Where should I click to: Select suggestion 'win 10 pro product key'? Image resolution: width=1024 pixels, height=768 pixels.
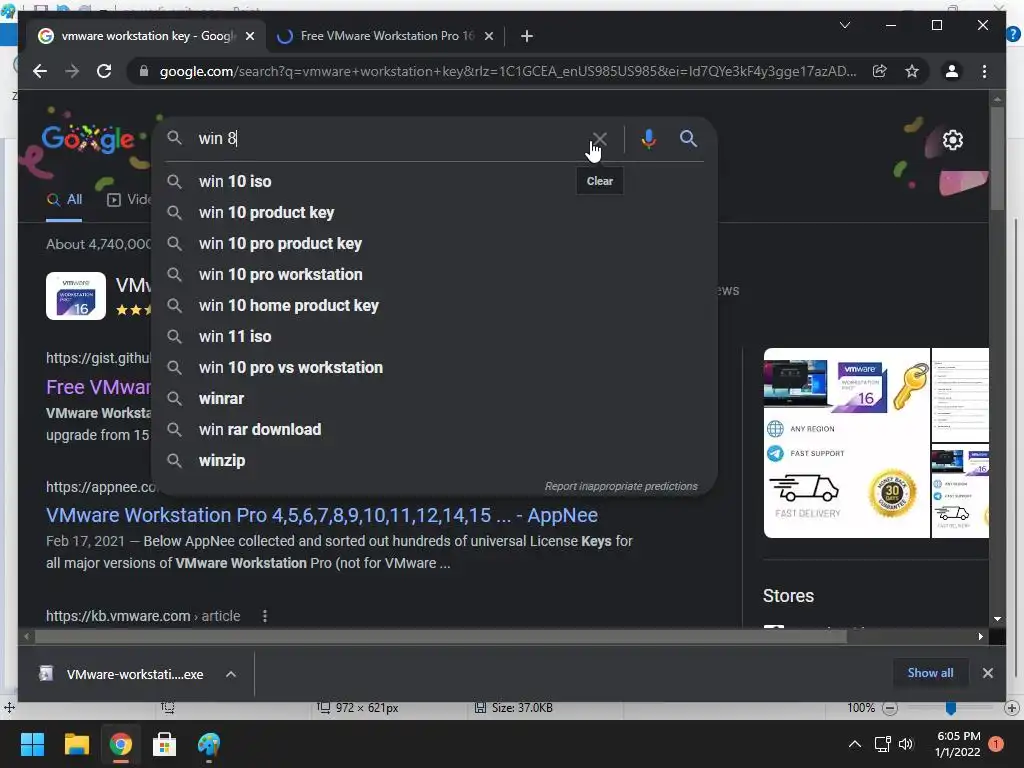[434, 244]
